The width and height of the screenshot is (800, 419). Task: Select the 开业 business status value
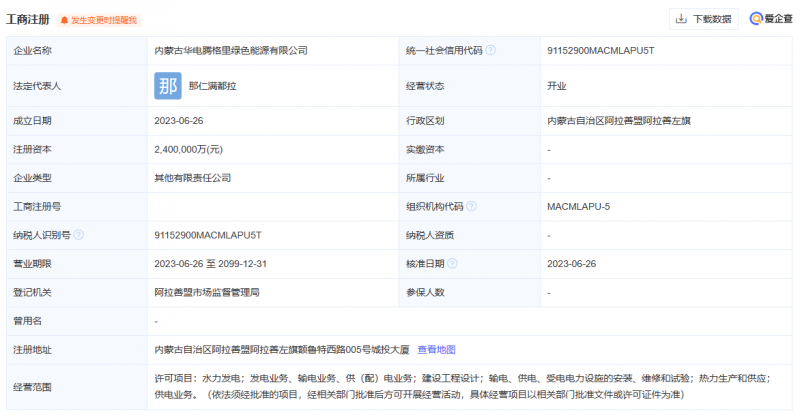click(x=557, y=86)
